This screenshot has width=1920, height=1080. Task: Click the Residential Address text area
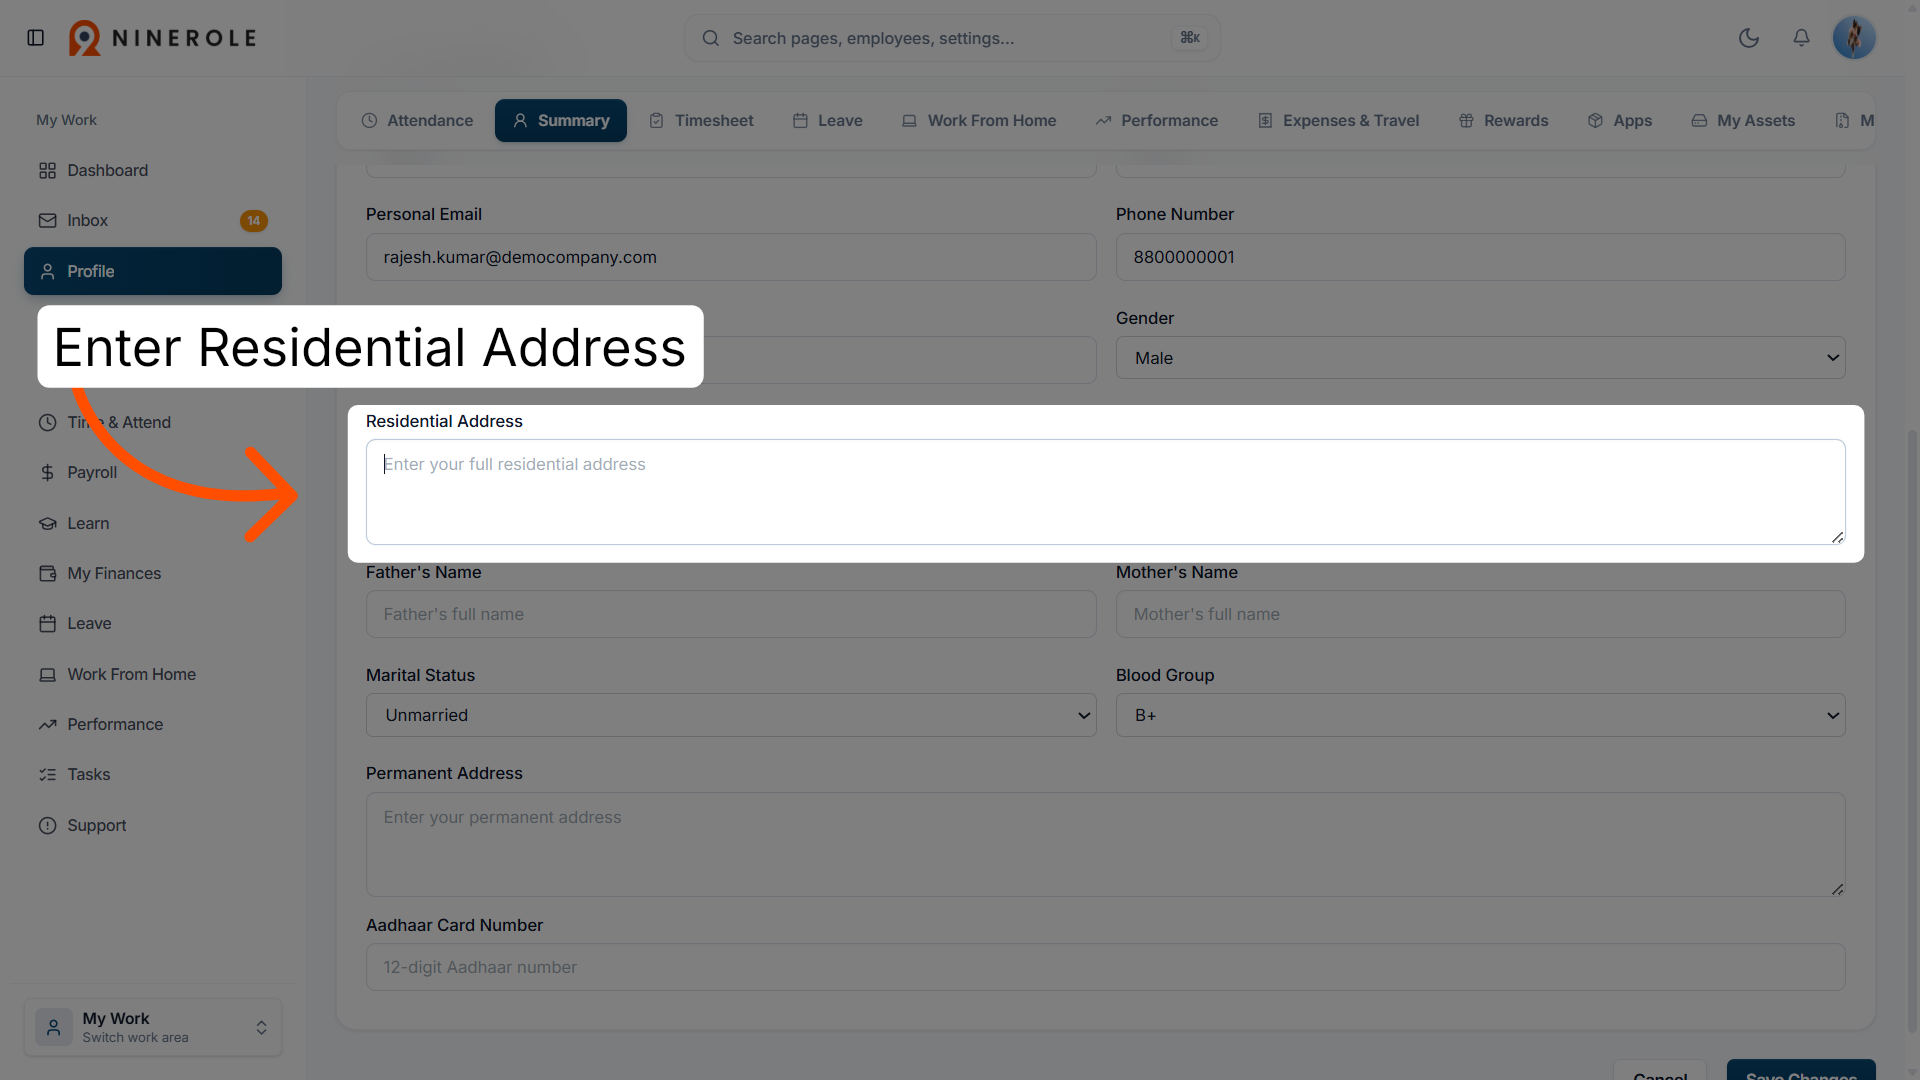coord(1105,492)
